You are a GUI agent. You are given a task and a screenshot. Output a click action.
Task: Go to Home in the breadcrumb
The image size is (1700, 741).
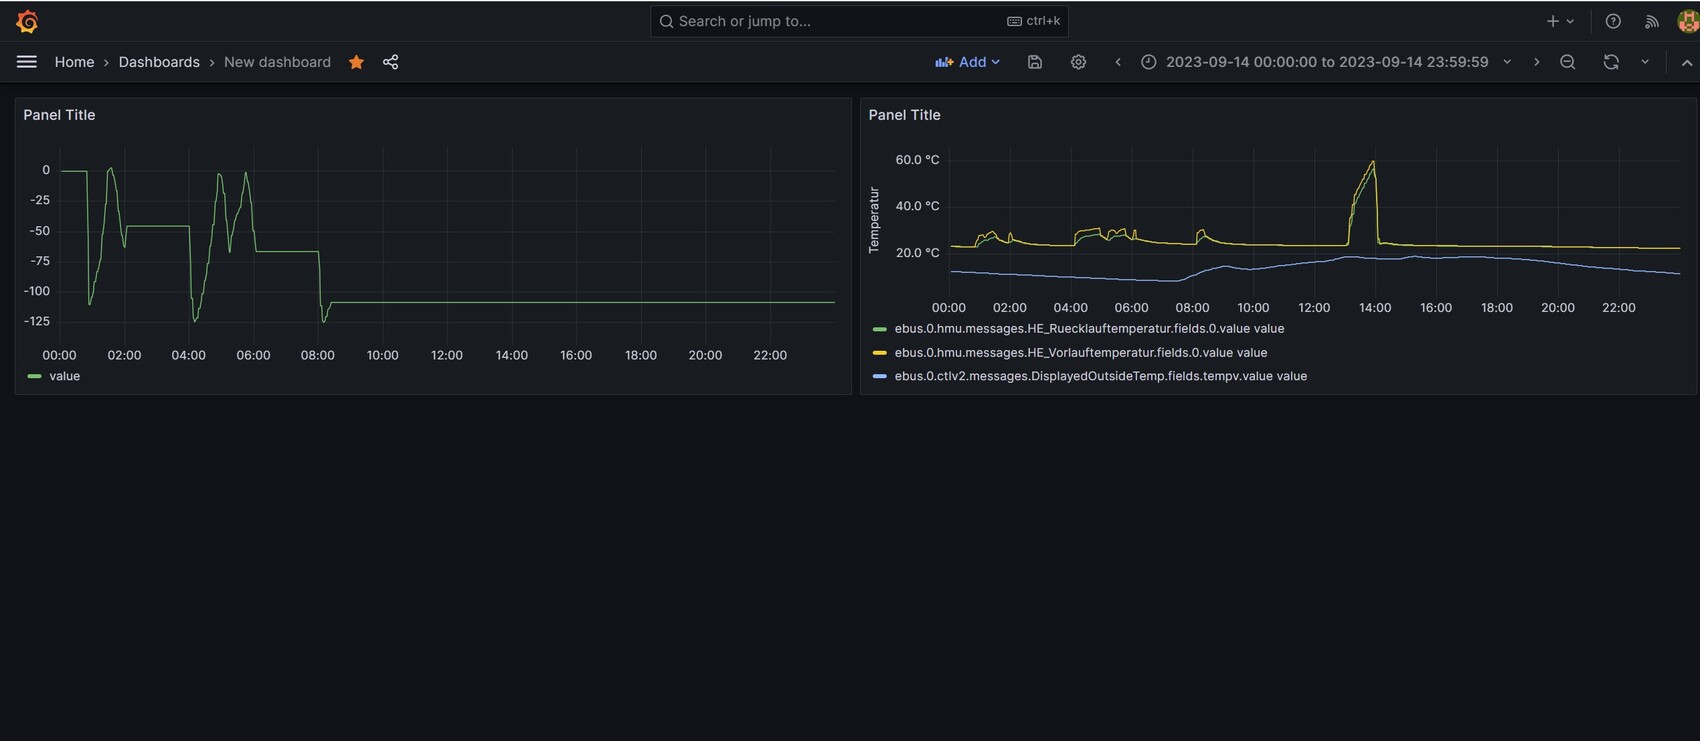74,62
